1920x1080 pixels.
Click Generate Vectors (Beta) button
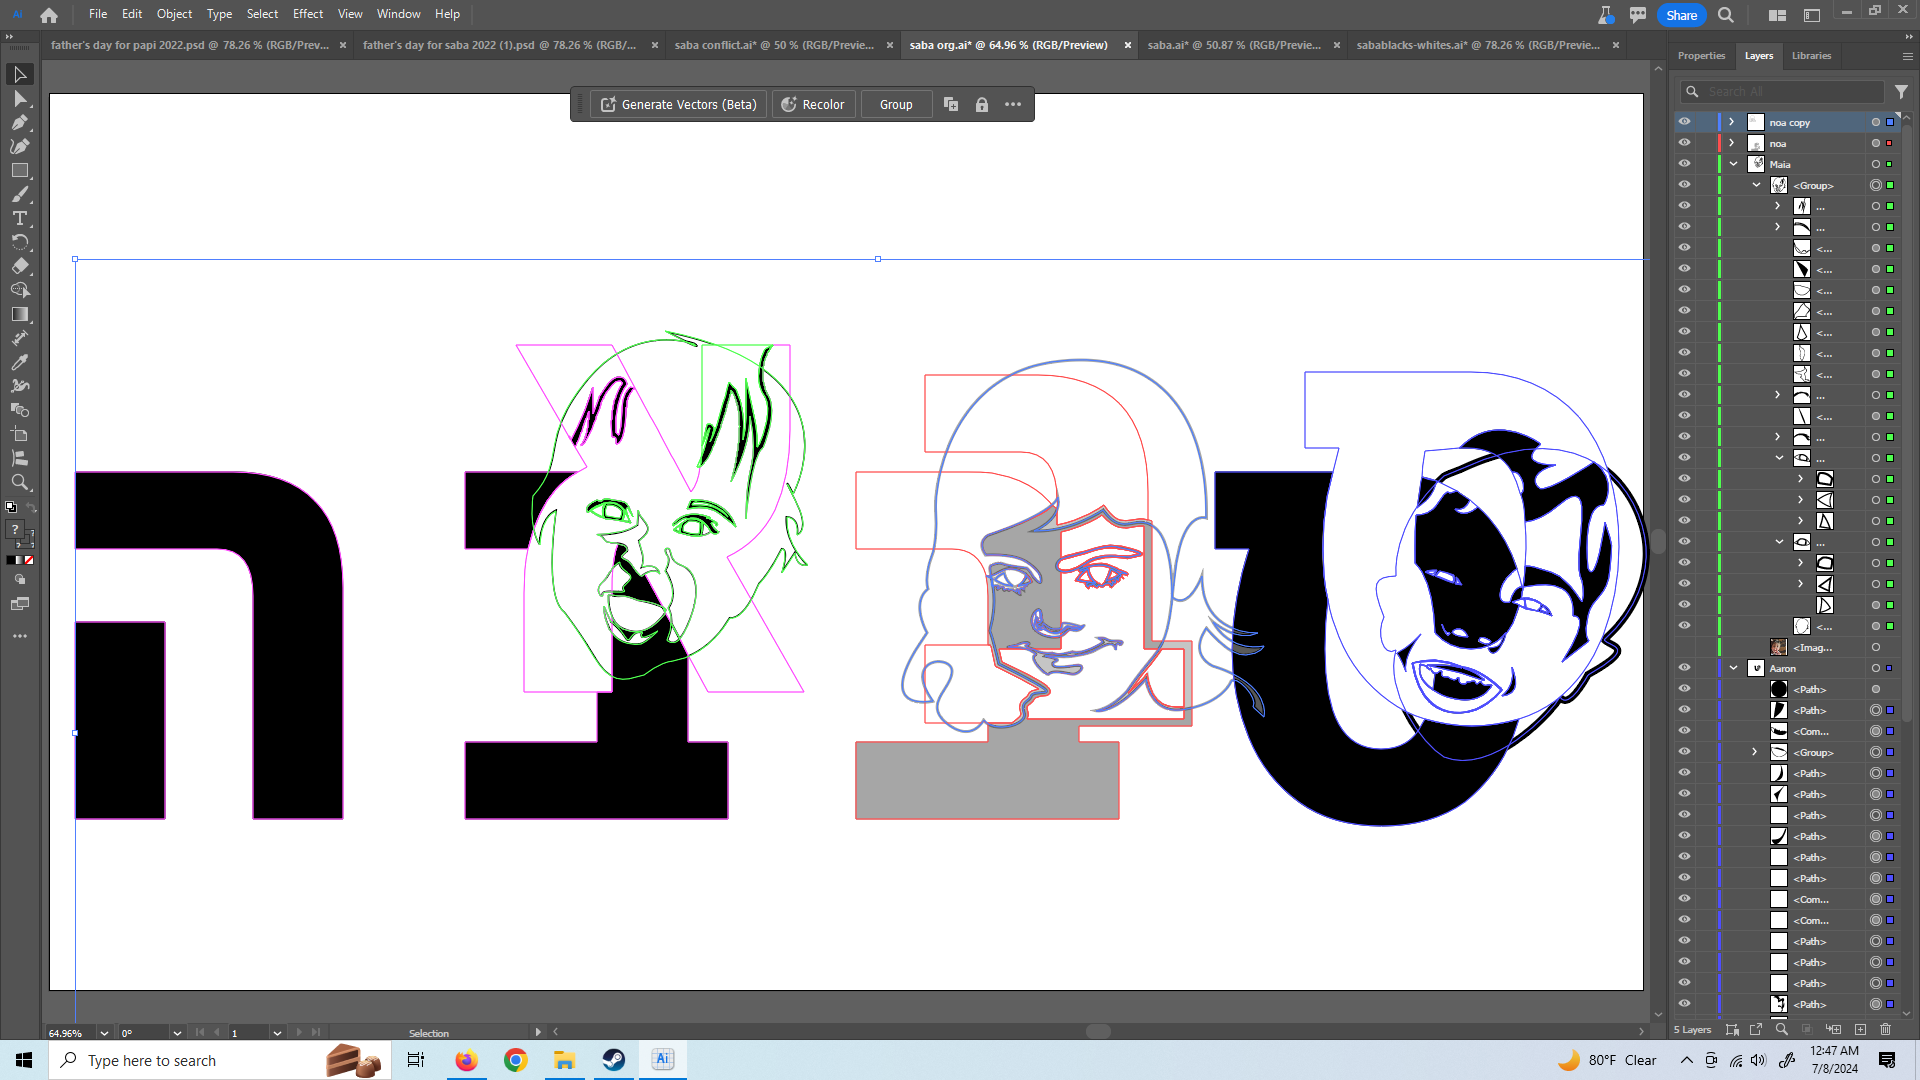[x=679, y=105]
